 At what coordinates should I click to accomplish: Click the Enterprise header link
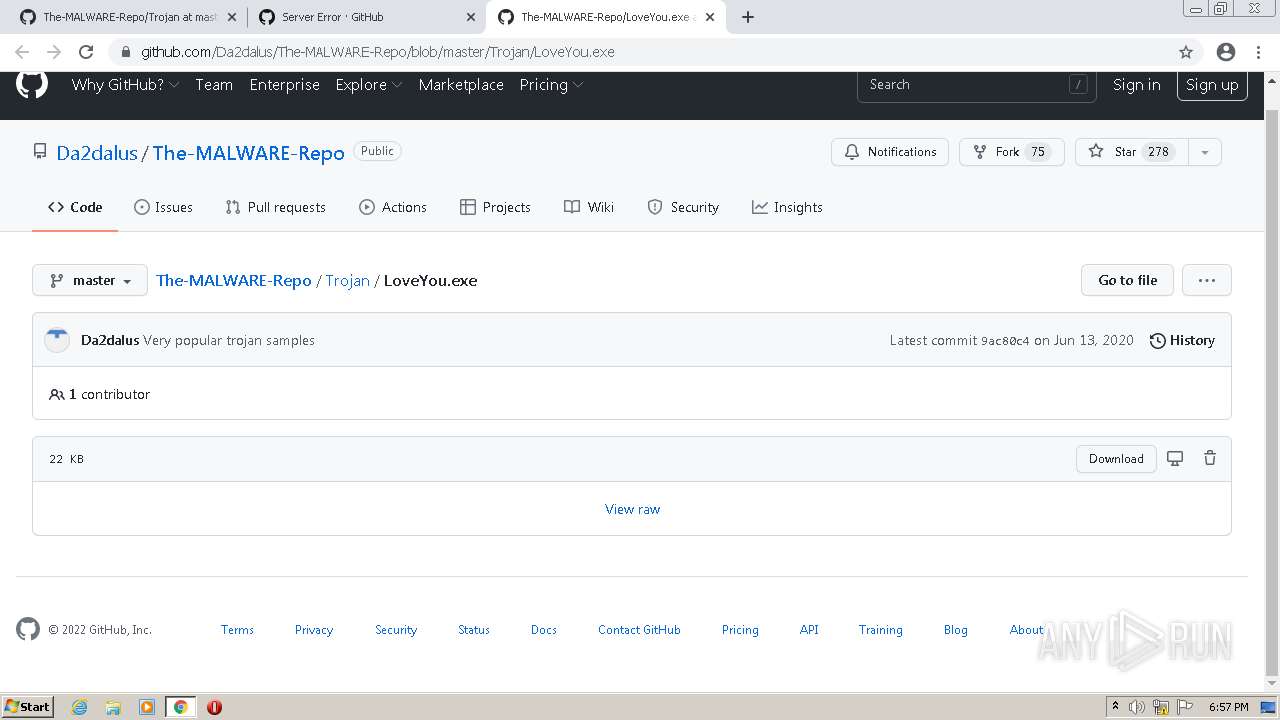285,85
